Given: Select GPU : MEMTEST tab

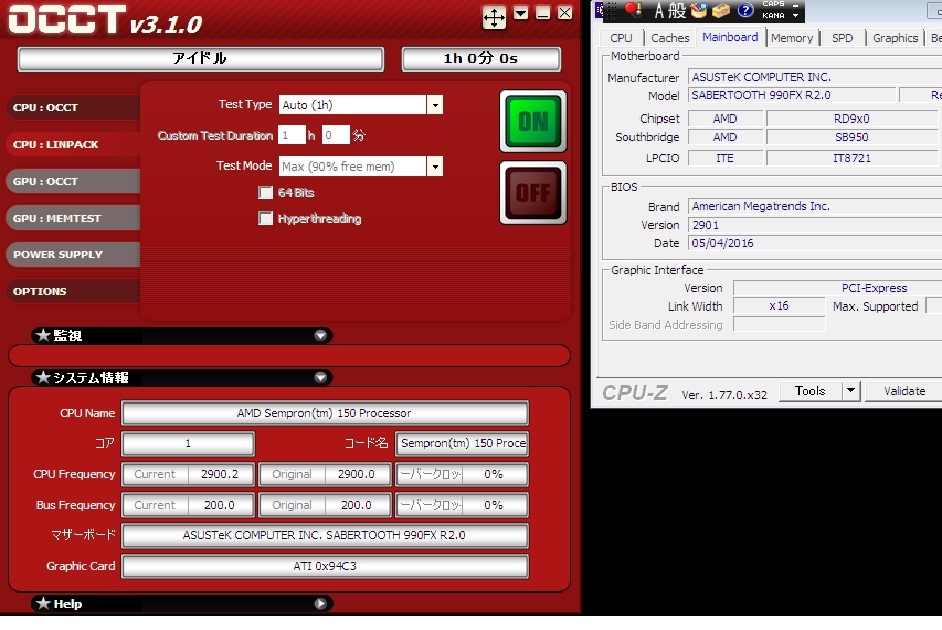Looking at the screenshot, I should pos(73,218).
